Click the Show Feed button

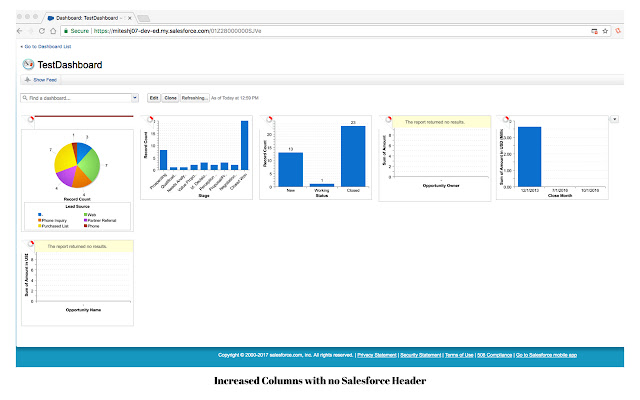pyautogui.click(x=40, y=80)
